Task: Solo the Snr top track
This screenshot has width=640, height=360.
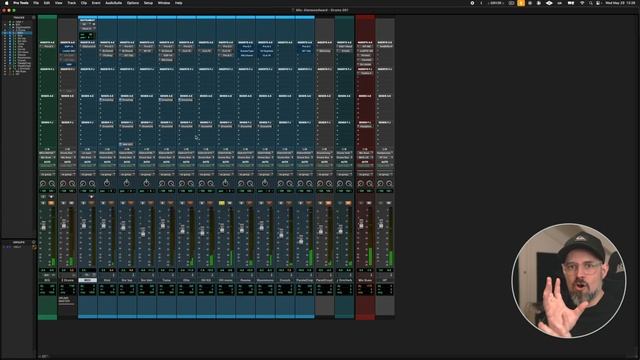Action: [122, 203]
